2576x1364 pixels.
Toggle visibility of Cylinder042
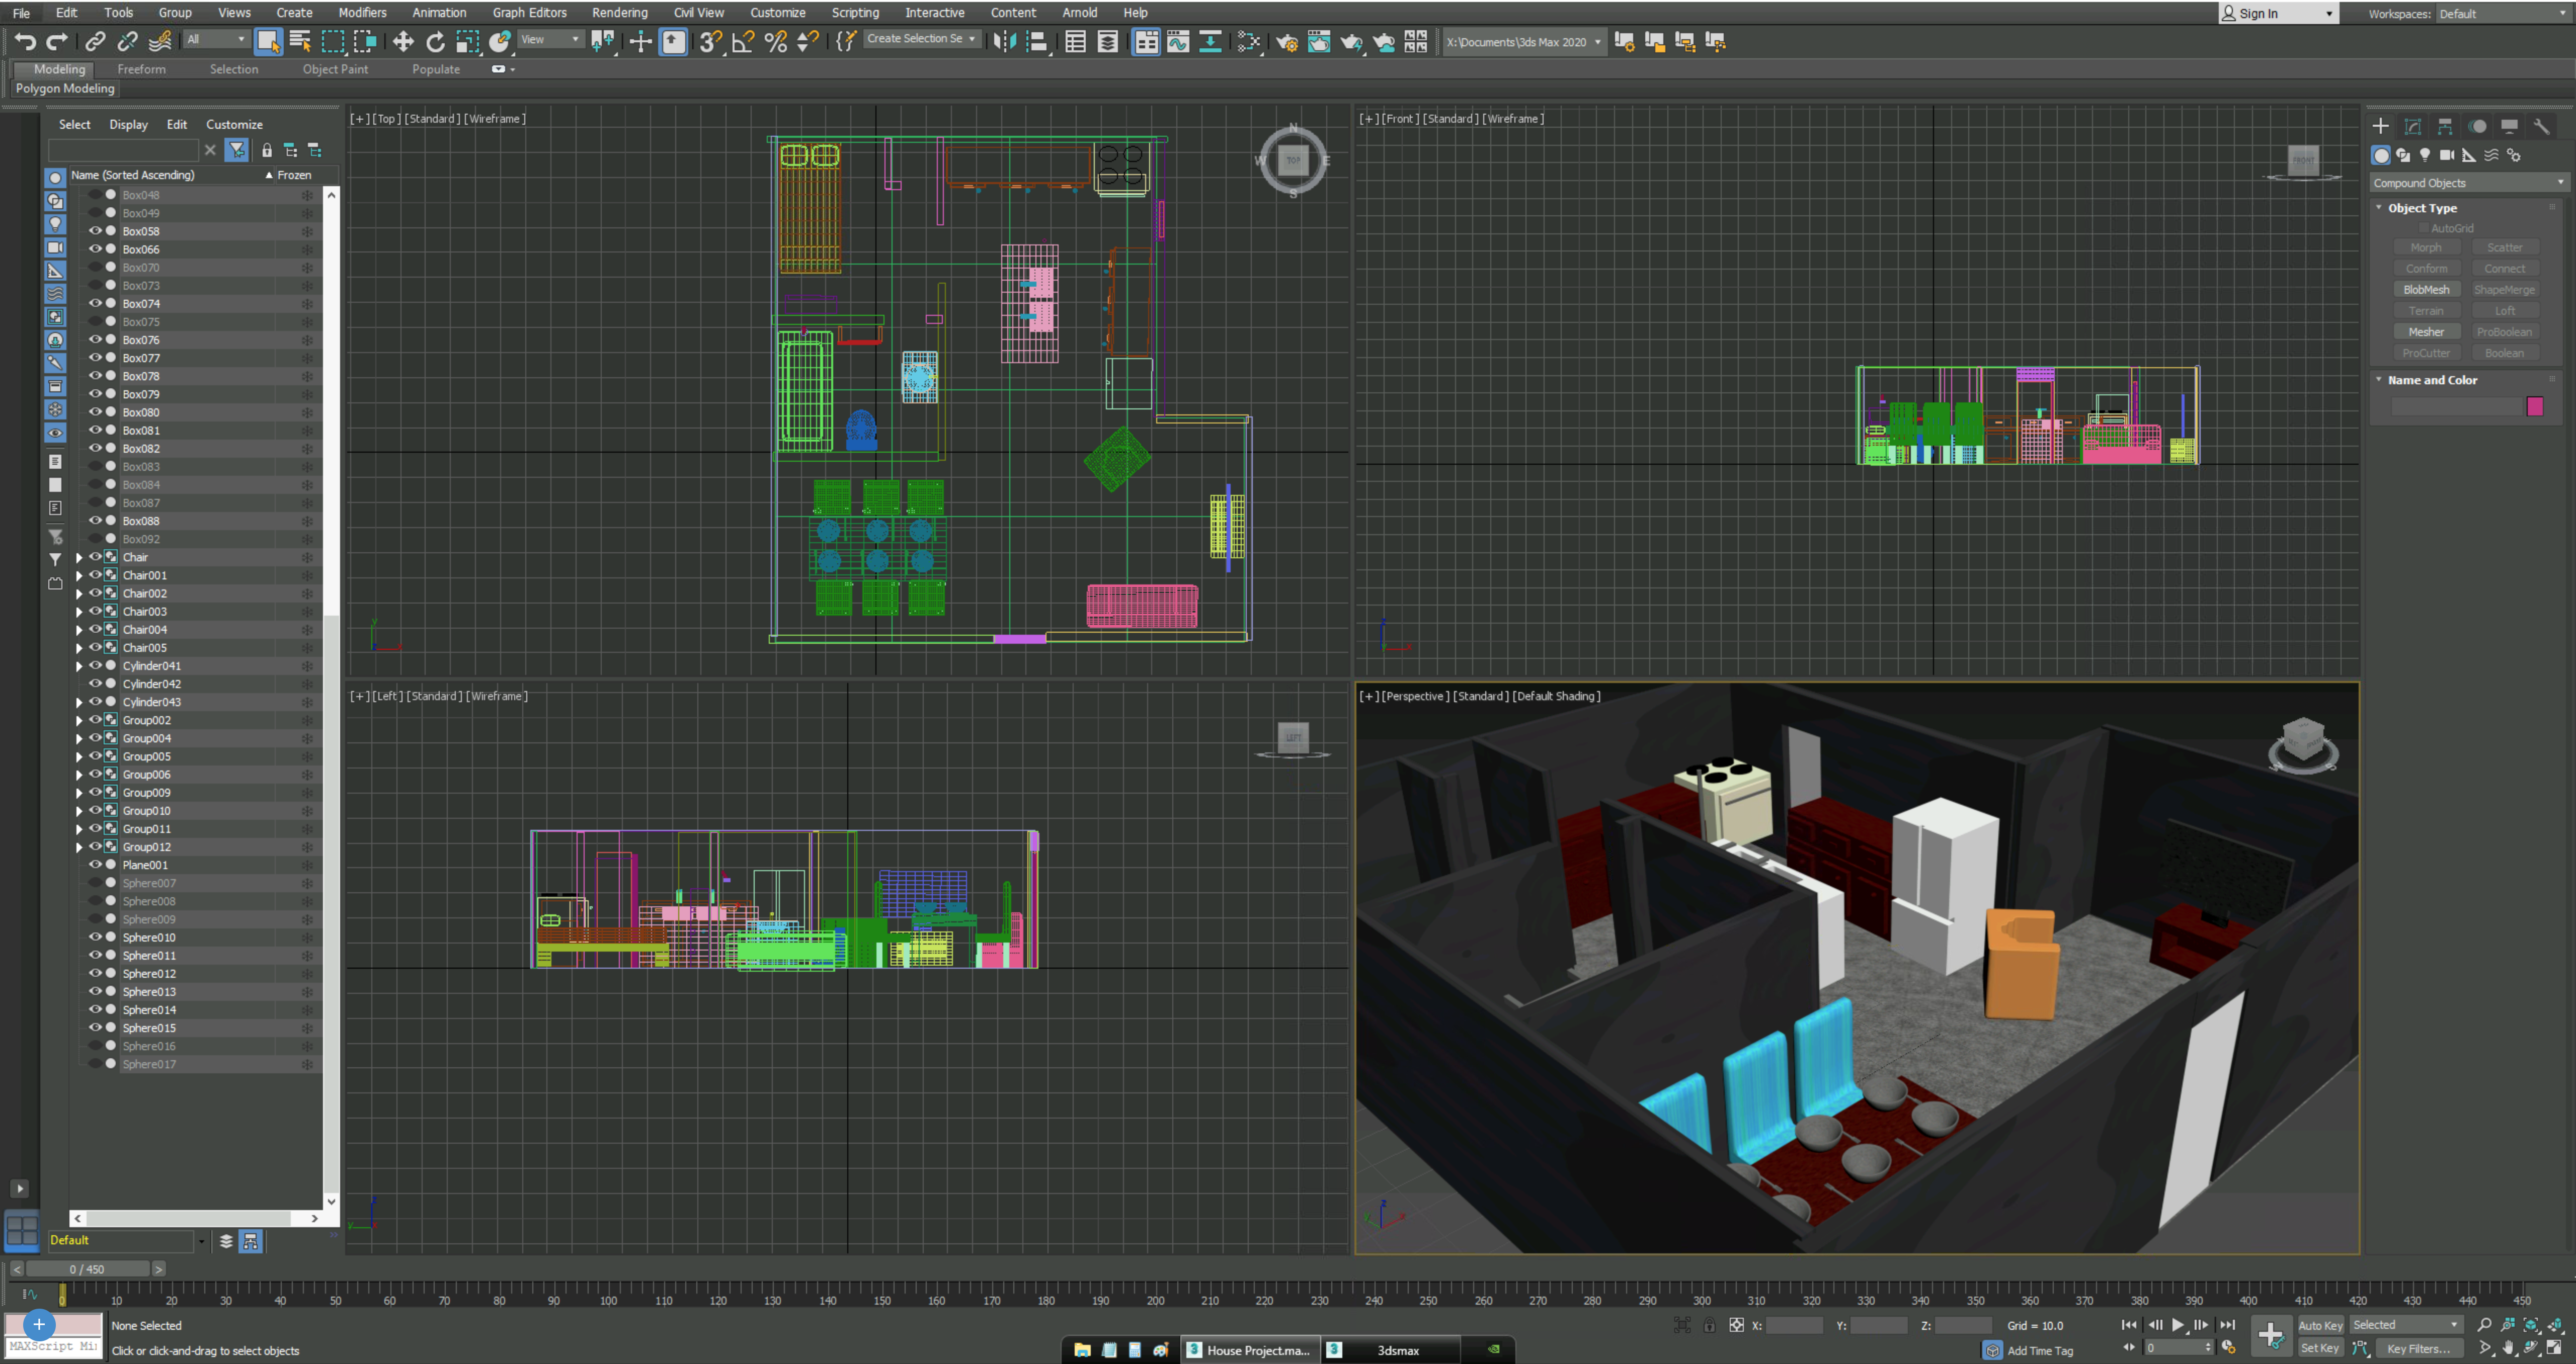pos(96,684)
